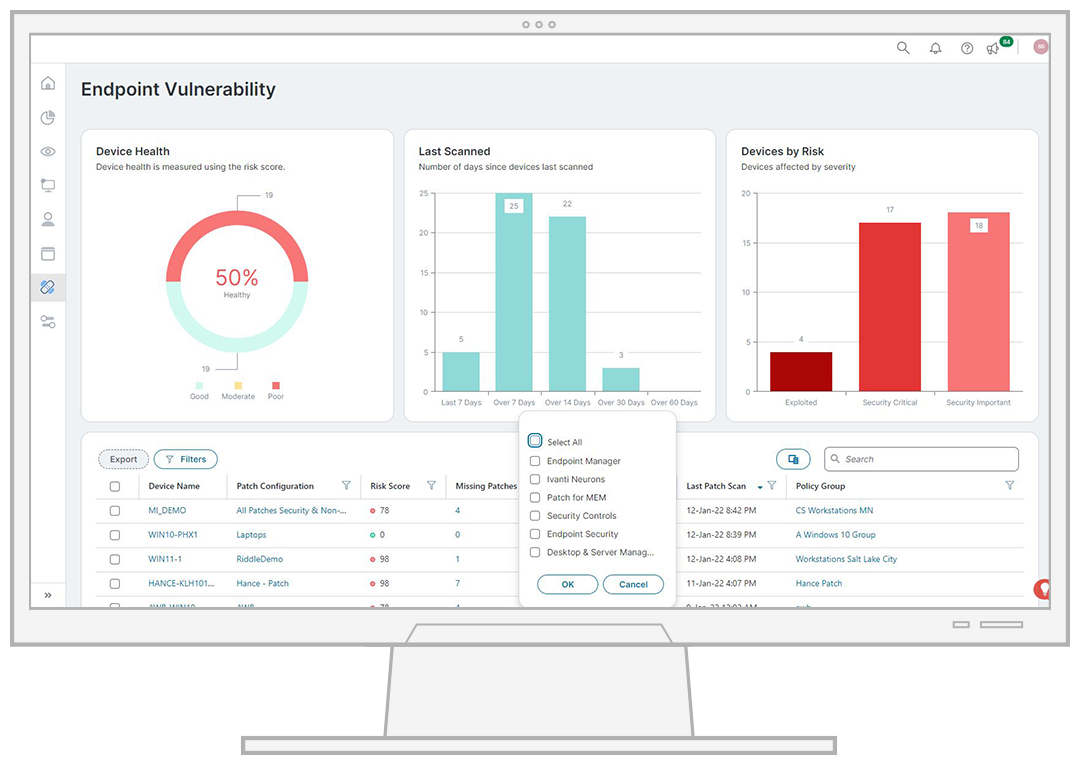
Task: Check the Endpoint Security checkbox
Action: (534, 534)
